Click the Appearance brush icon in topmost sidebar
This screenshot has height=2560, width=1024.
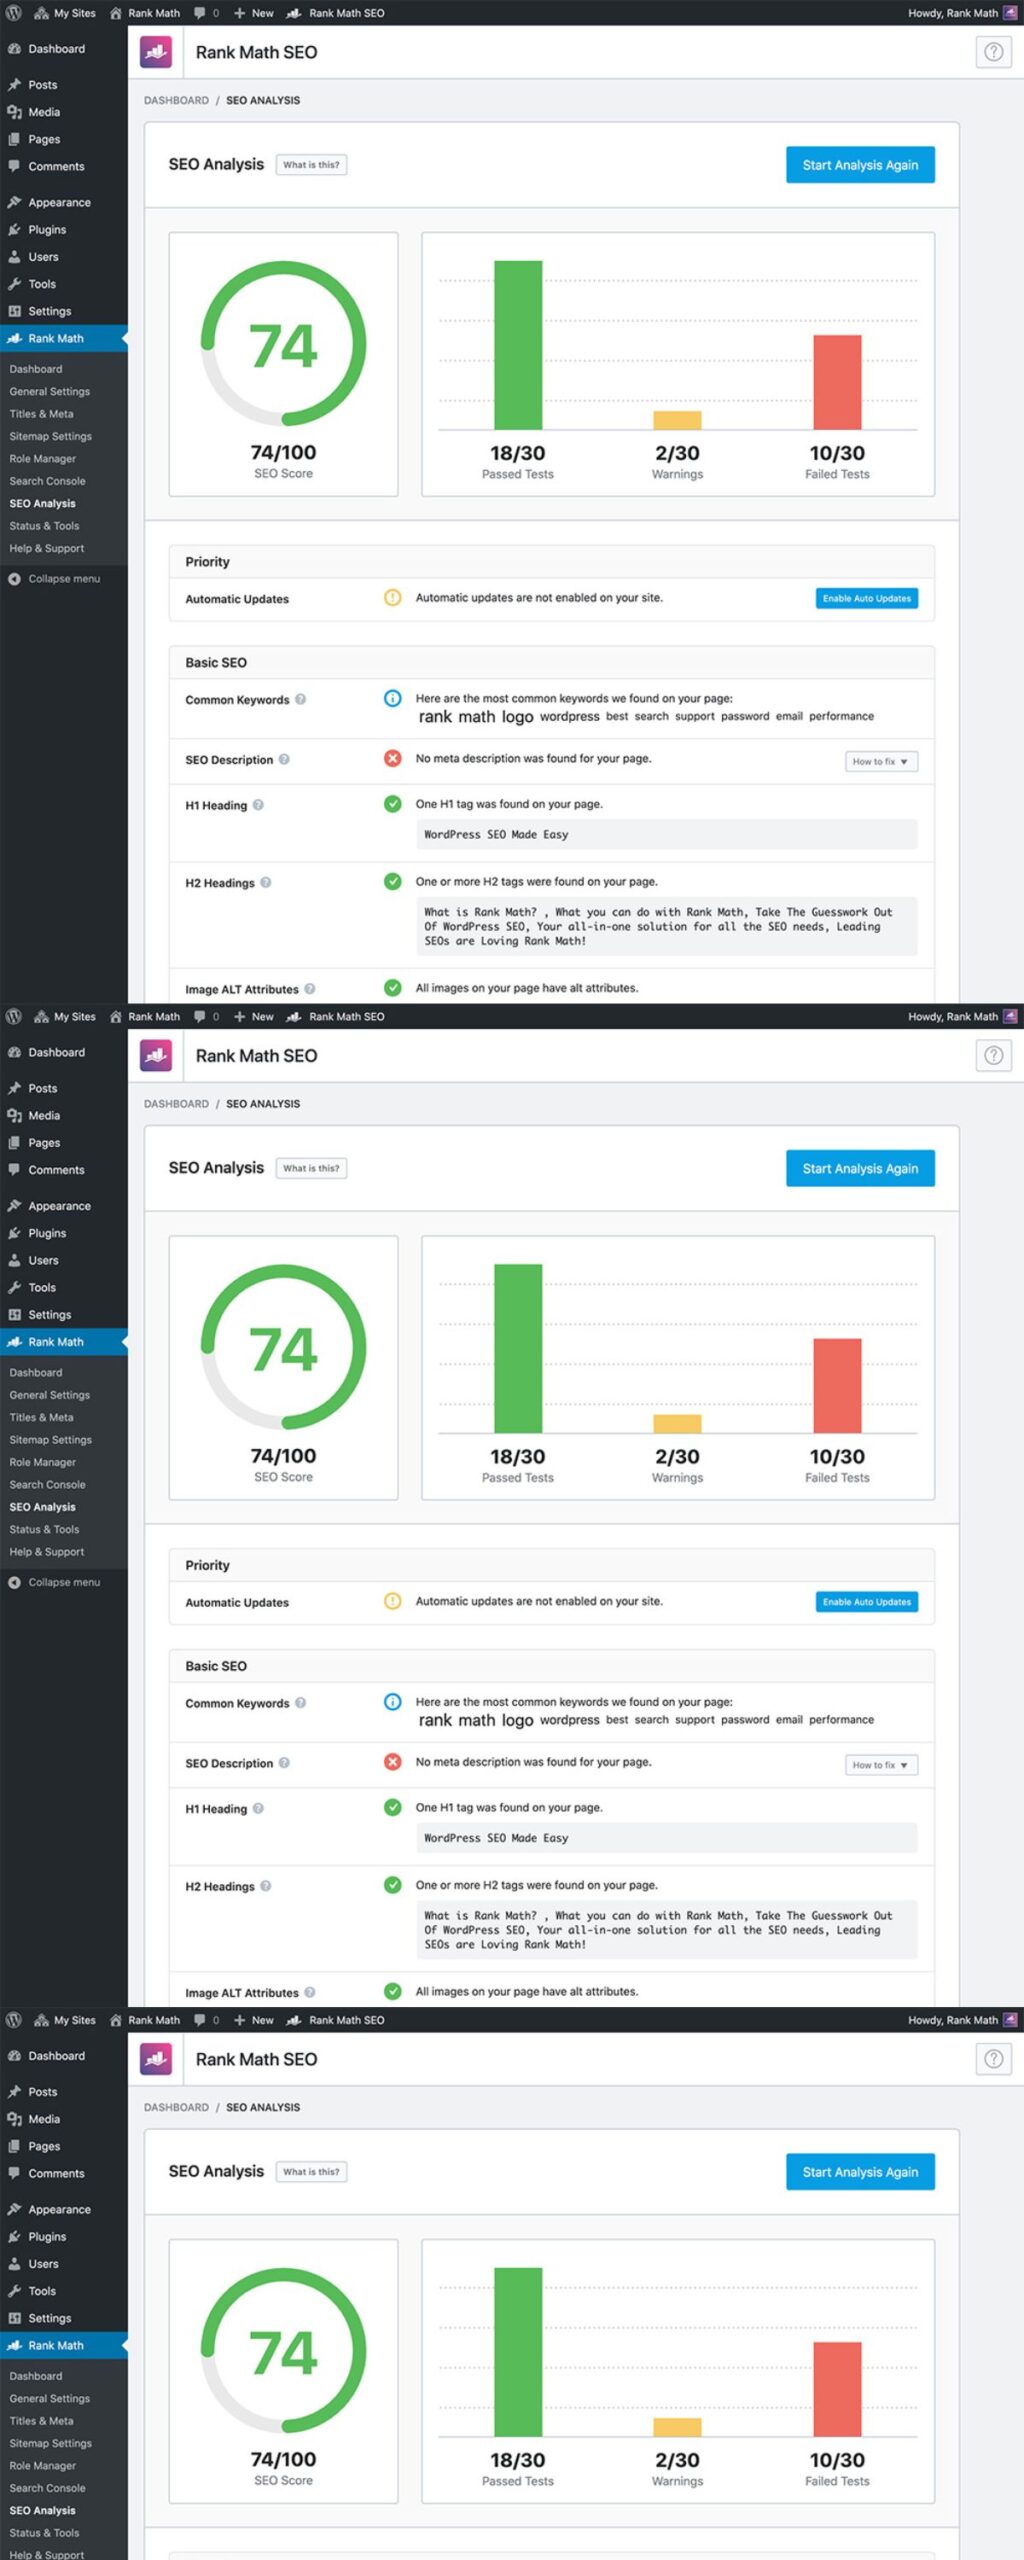click(14, 202)
